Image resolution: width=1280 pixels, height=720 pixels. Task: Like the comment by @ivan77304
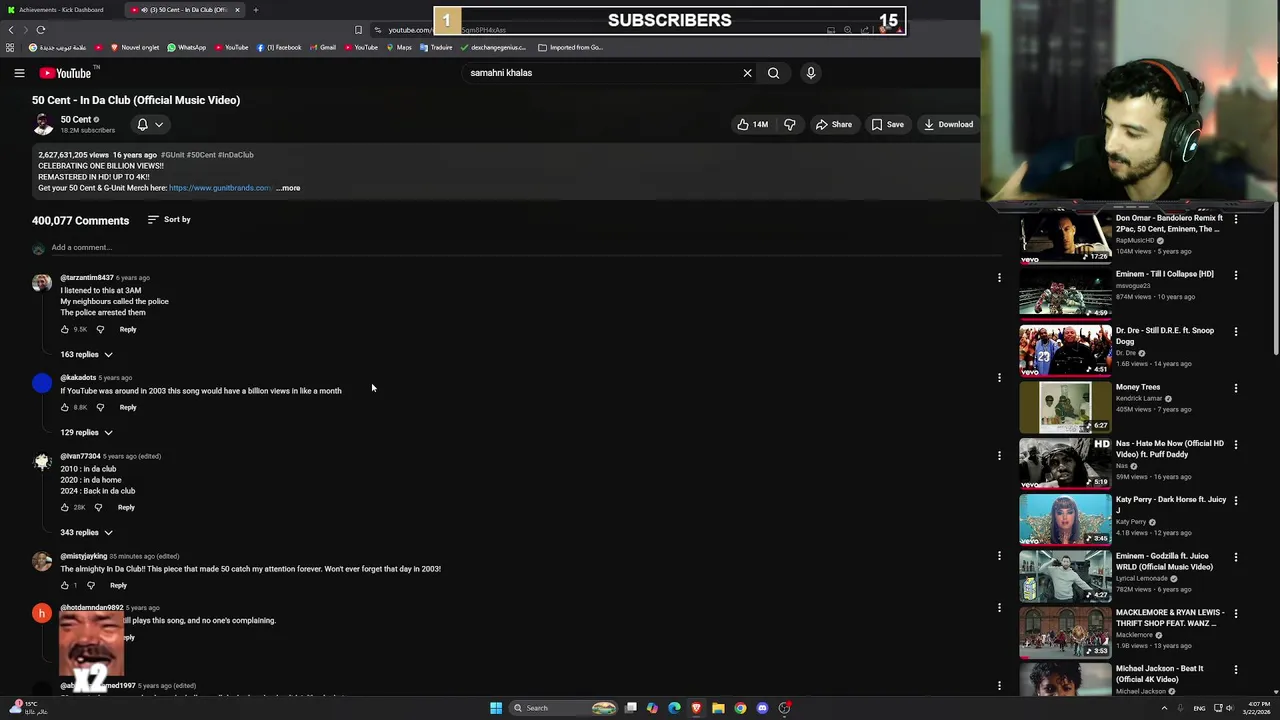(65, 508)
